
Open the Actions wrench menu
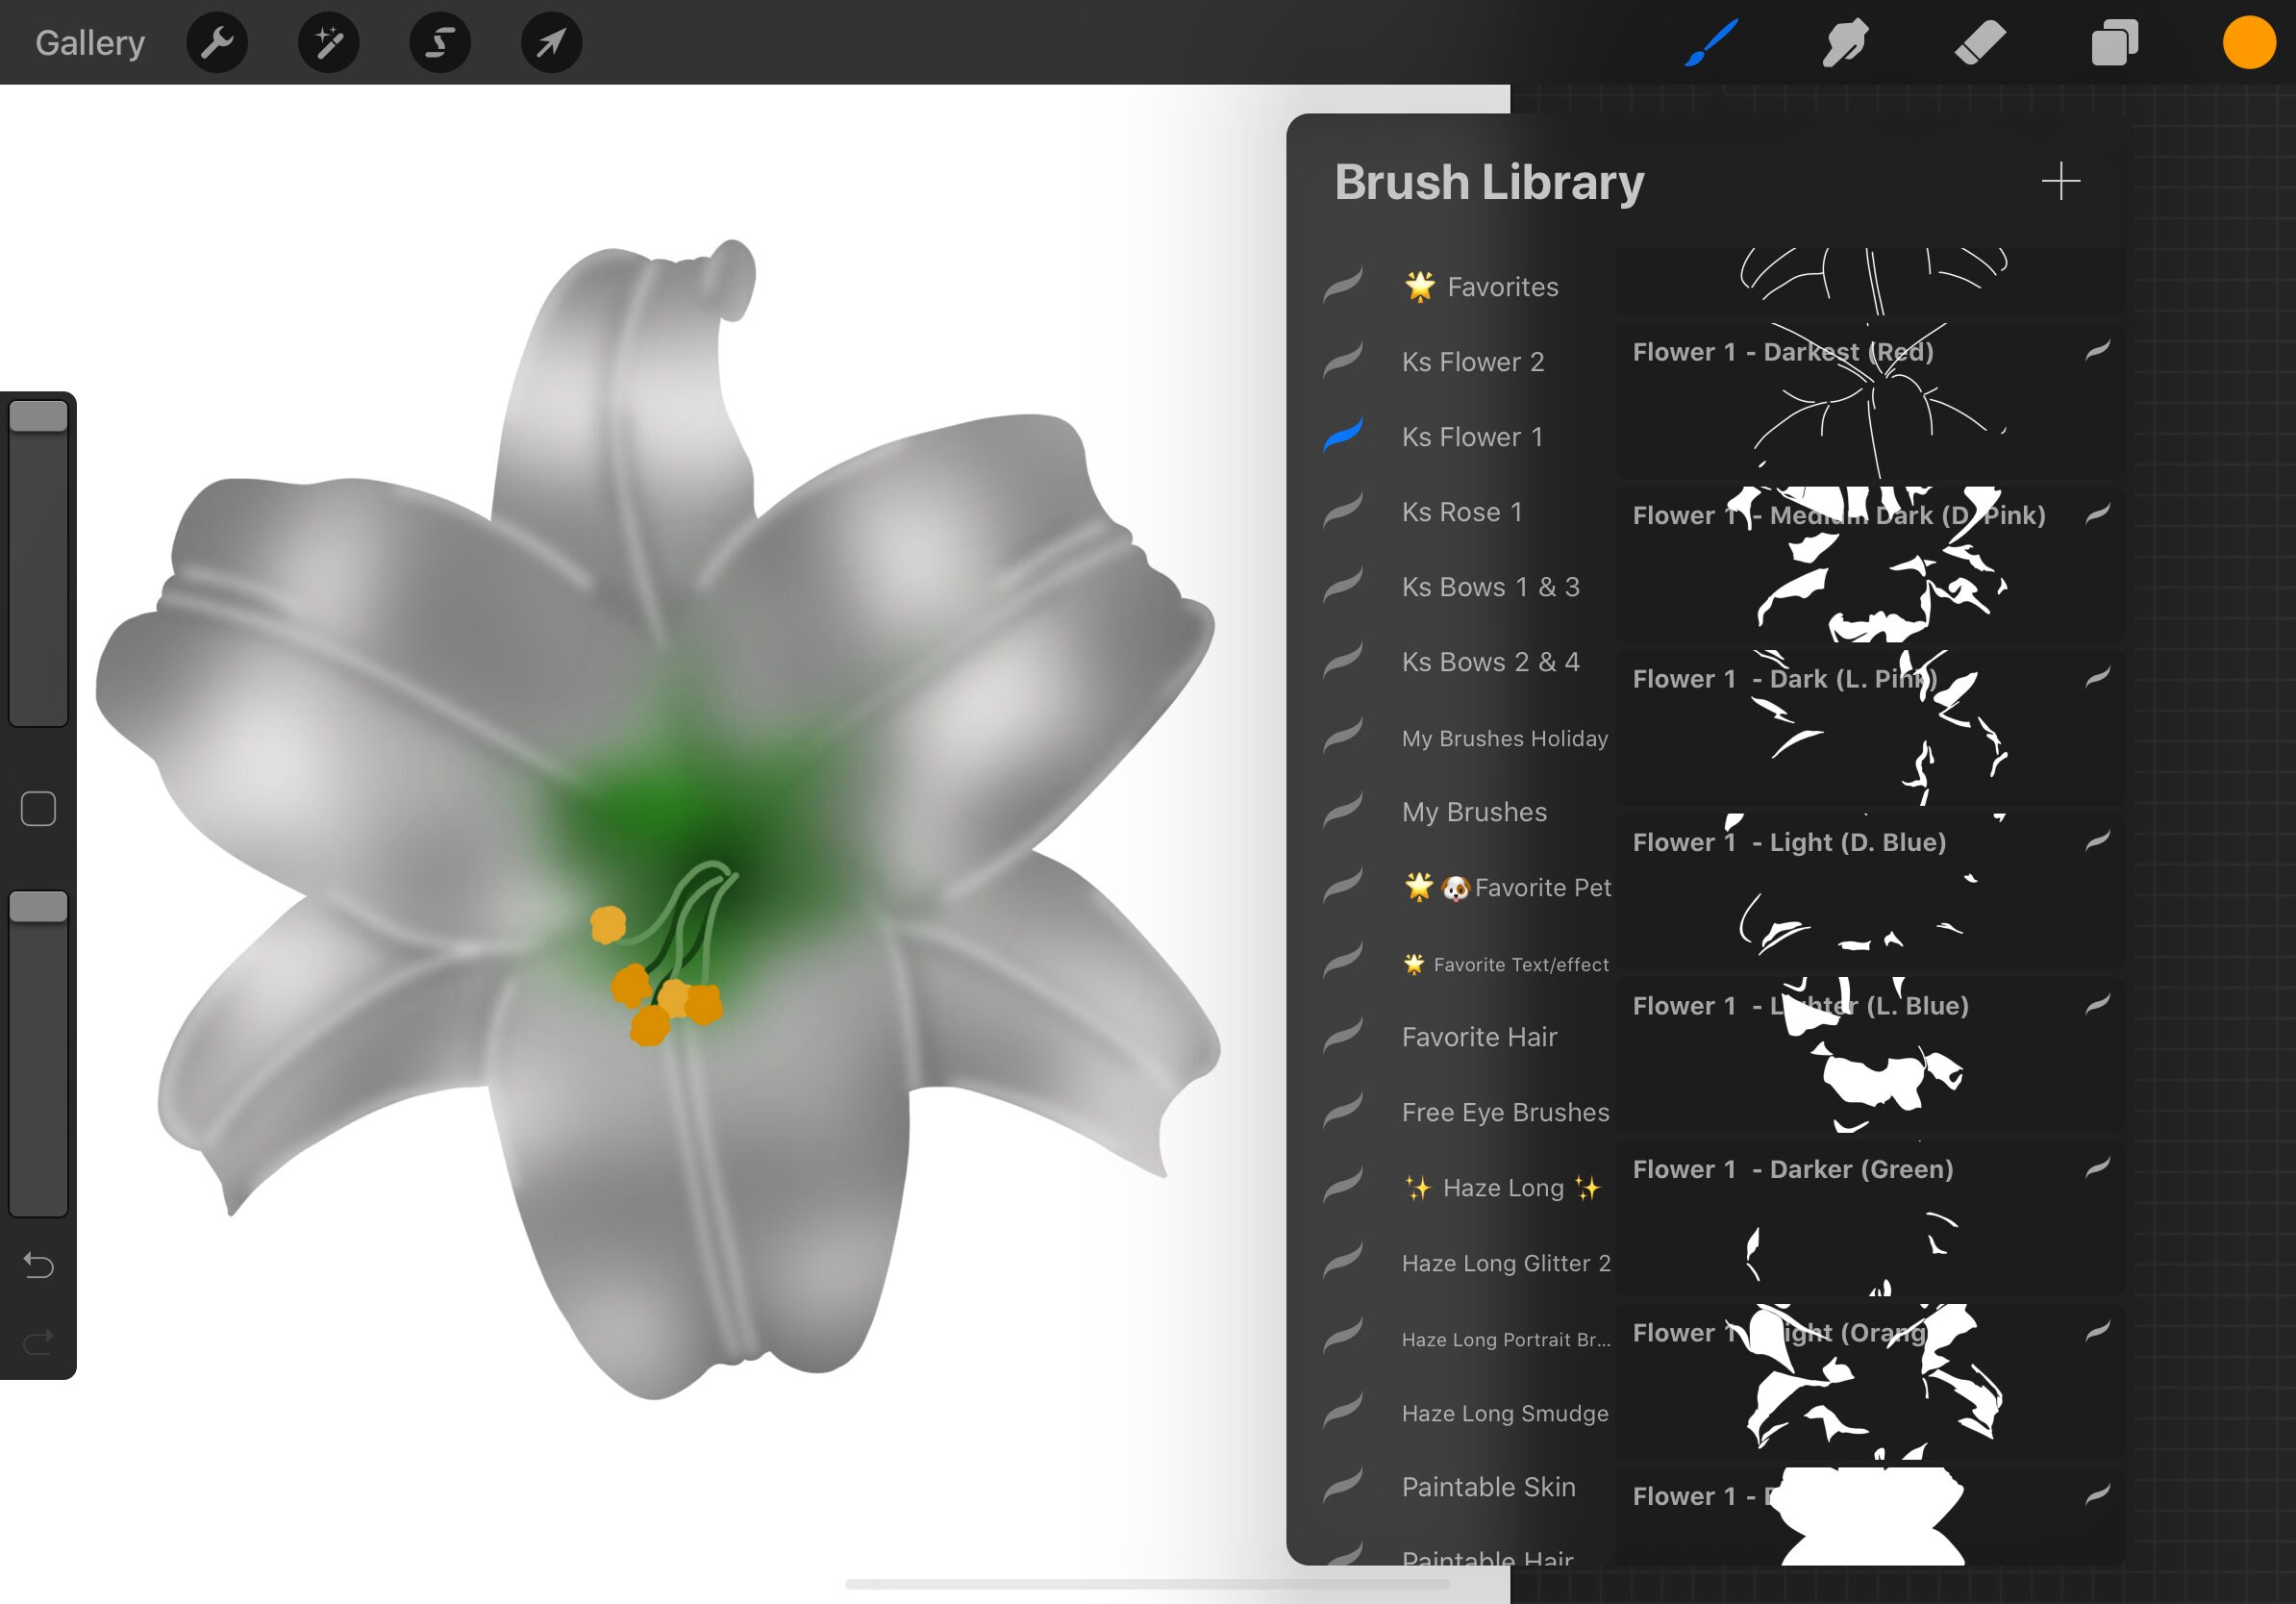pyautogui.click(x=216, y=42)
